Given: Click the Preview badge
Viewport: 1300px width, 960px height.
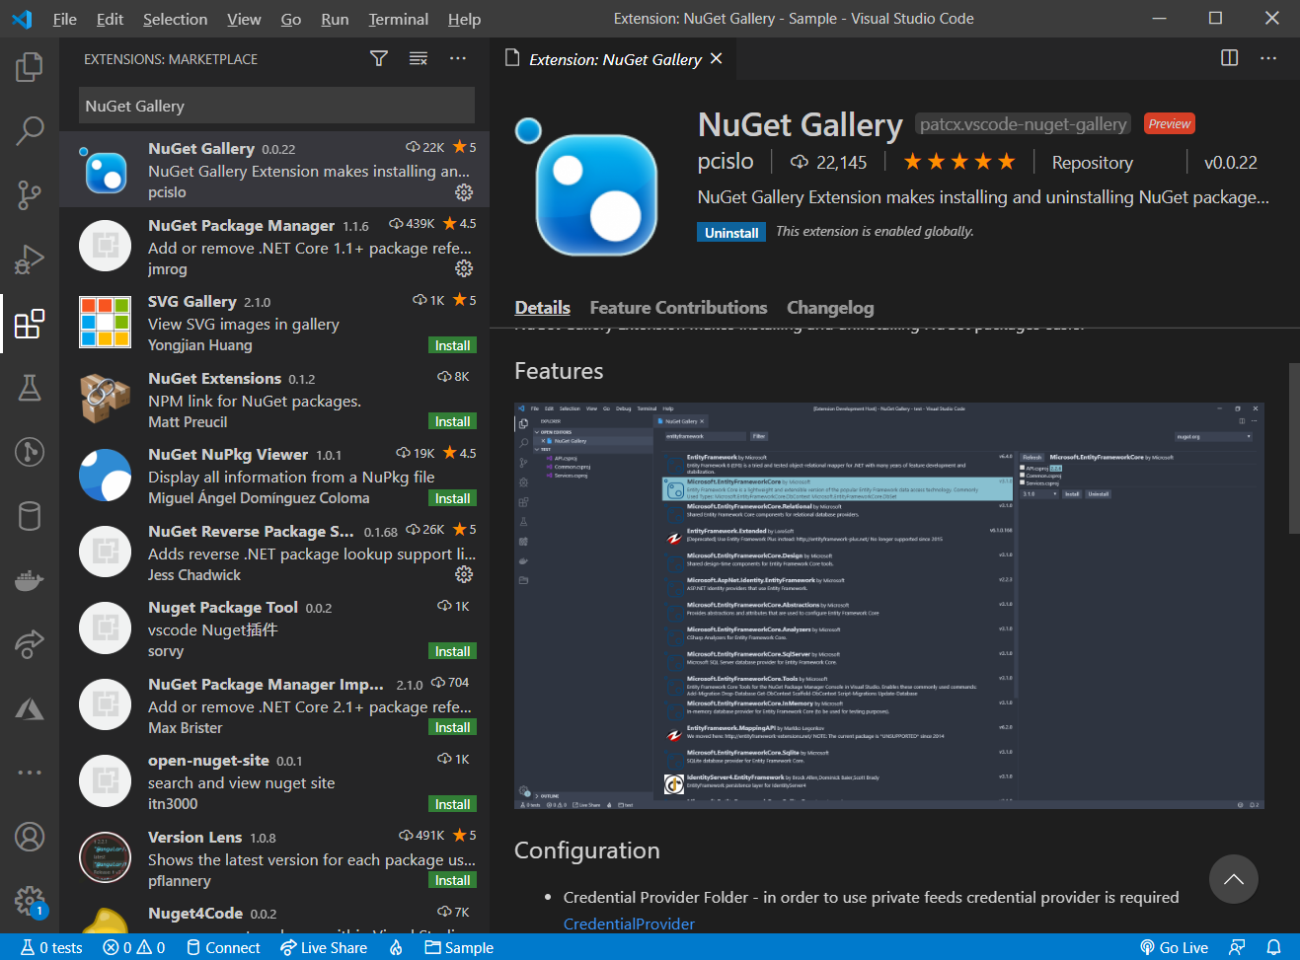Looking at the screenshot, I should point(1169,124).
